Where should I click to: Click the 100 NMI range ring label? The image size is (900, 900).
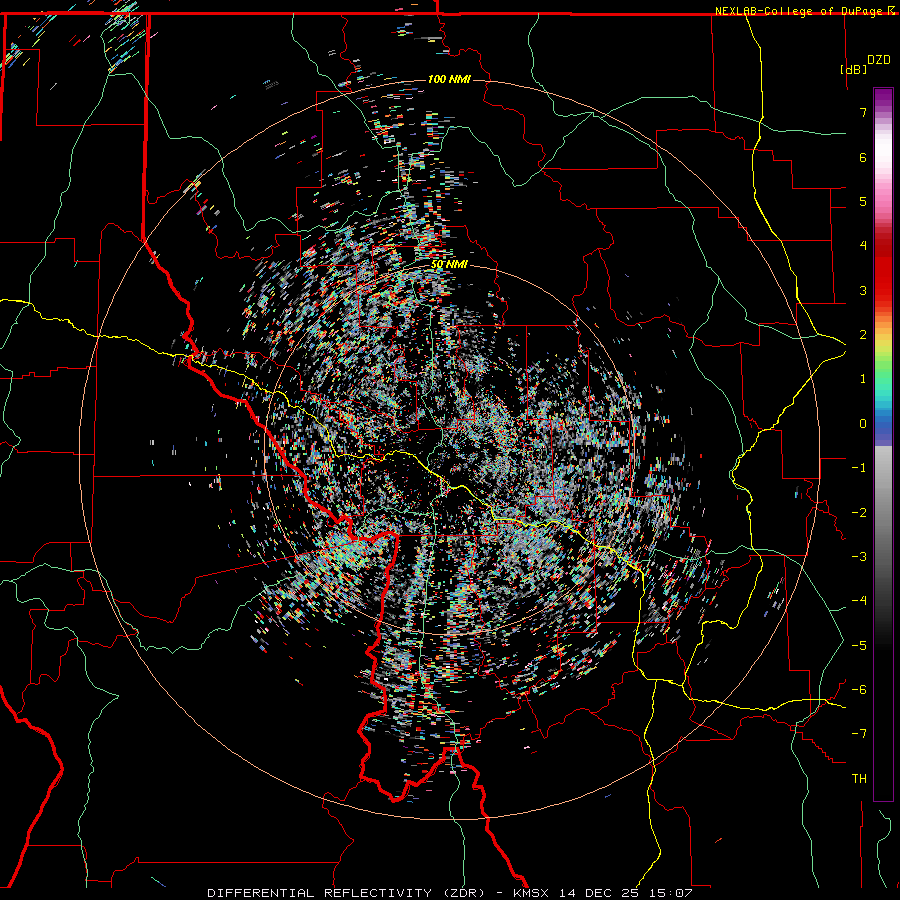[449, 79]
